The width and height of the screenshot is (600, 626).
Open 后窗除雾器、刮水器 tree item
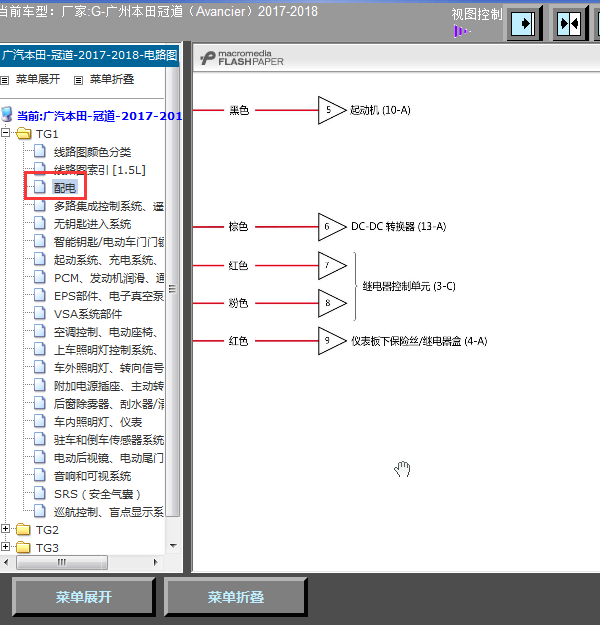pyautogui.click(x=109, y=404)
